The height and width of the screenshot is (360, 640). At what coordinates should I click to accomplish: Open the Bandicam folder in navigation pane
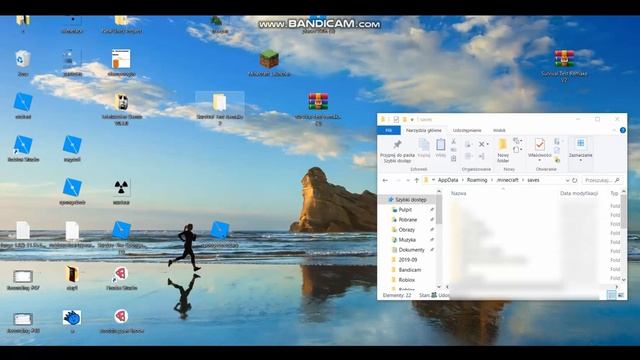click(409, 270)
